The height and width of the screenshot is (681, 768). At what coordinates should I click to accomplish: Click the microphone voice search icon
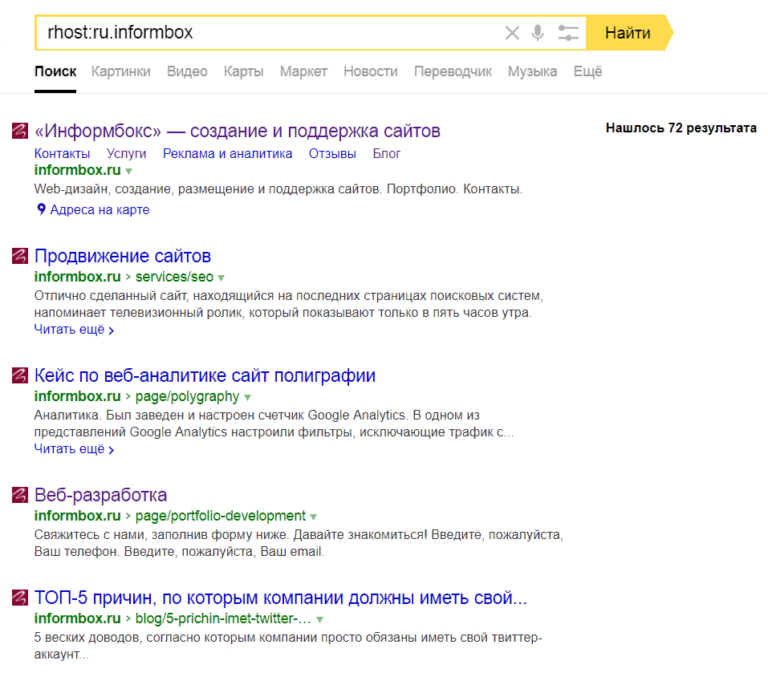pos(538,33)
